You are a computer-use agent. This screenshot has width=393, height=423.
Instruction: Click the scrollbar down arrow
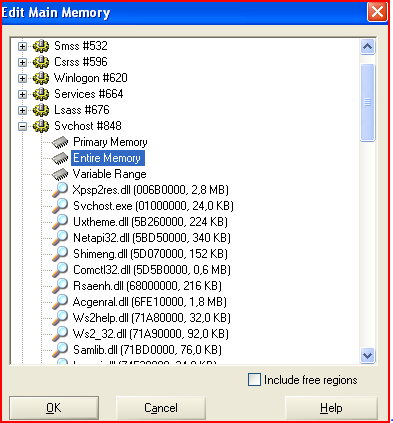click(x=368, y=355)
